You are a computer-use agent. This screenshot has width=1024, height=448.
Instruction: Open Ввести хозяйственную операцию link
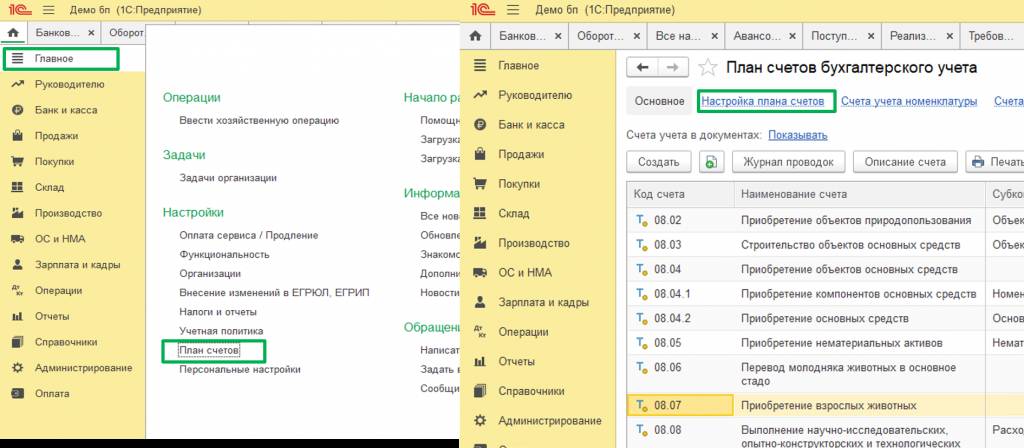(259, 121)
